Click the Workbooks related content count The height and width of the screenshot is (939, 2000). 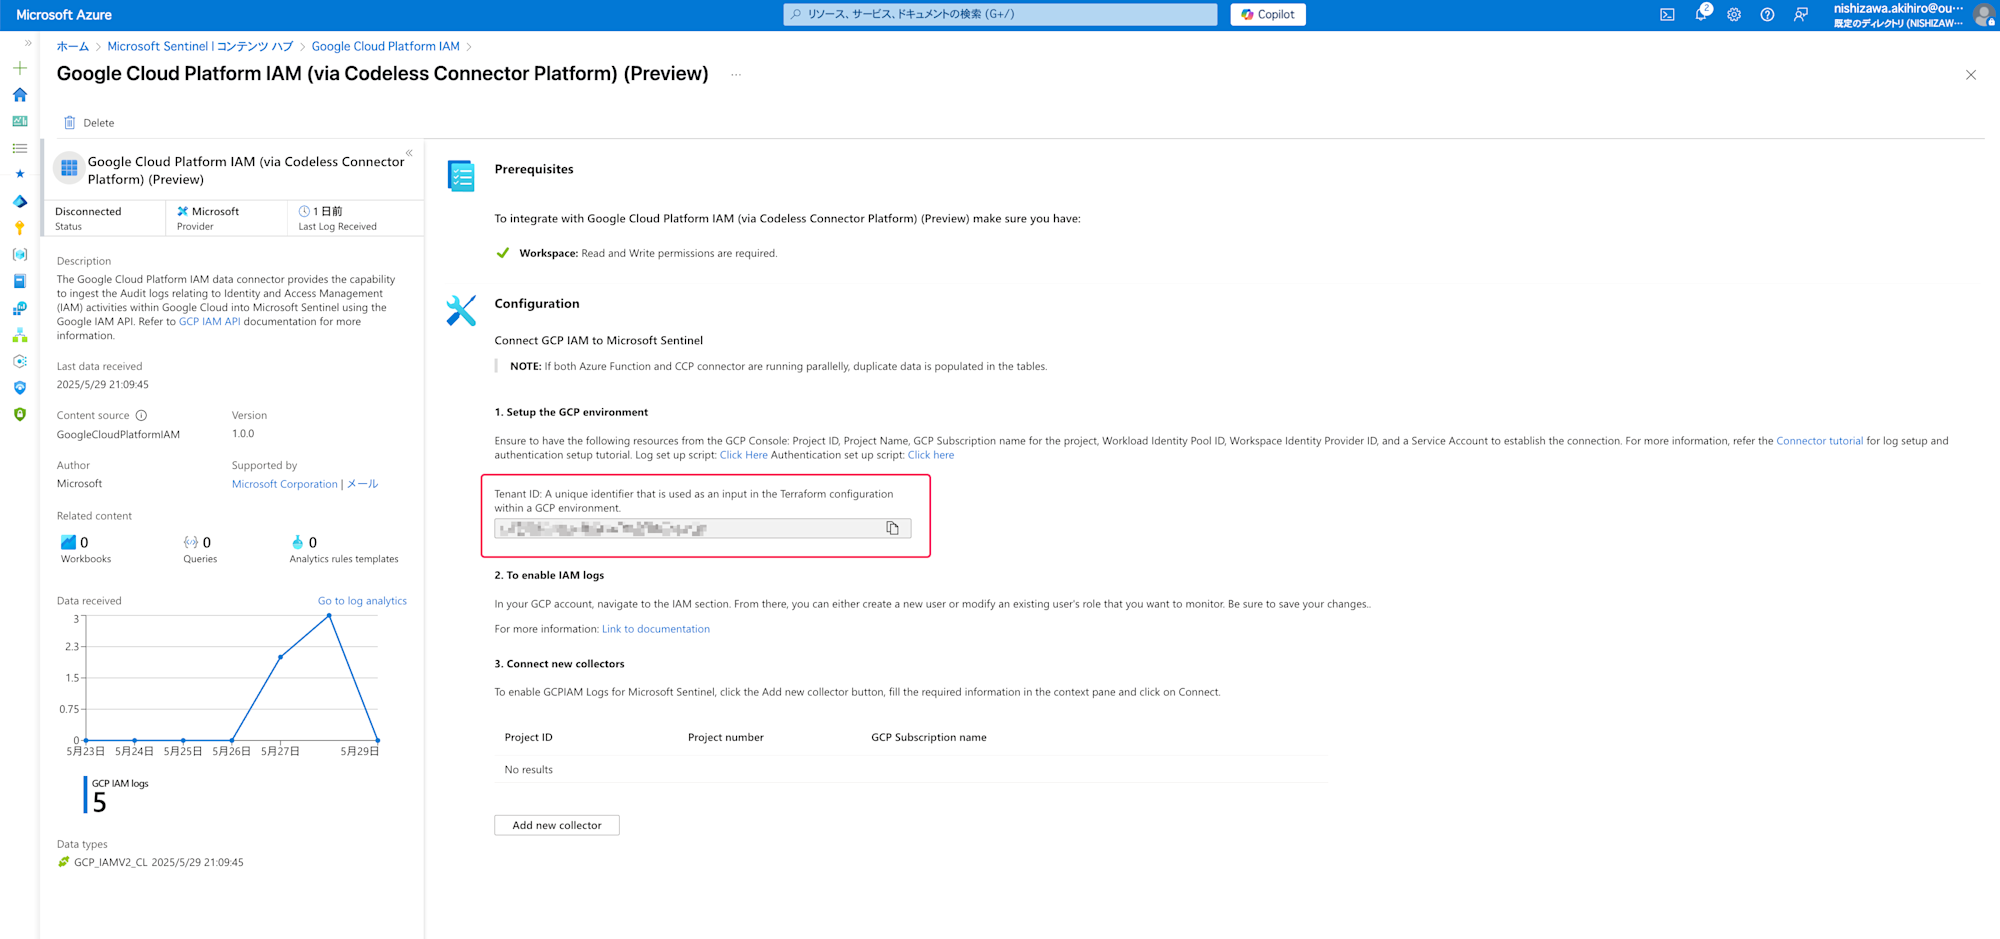coord(85,550)
